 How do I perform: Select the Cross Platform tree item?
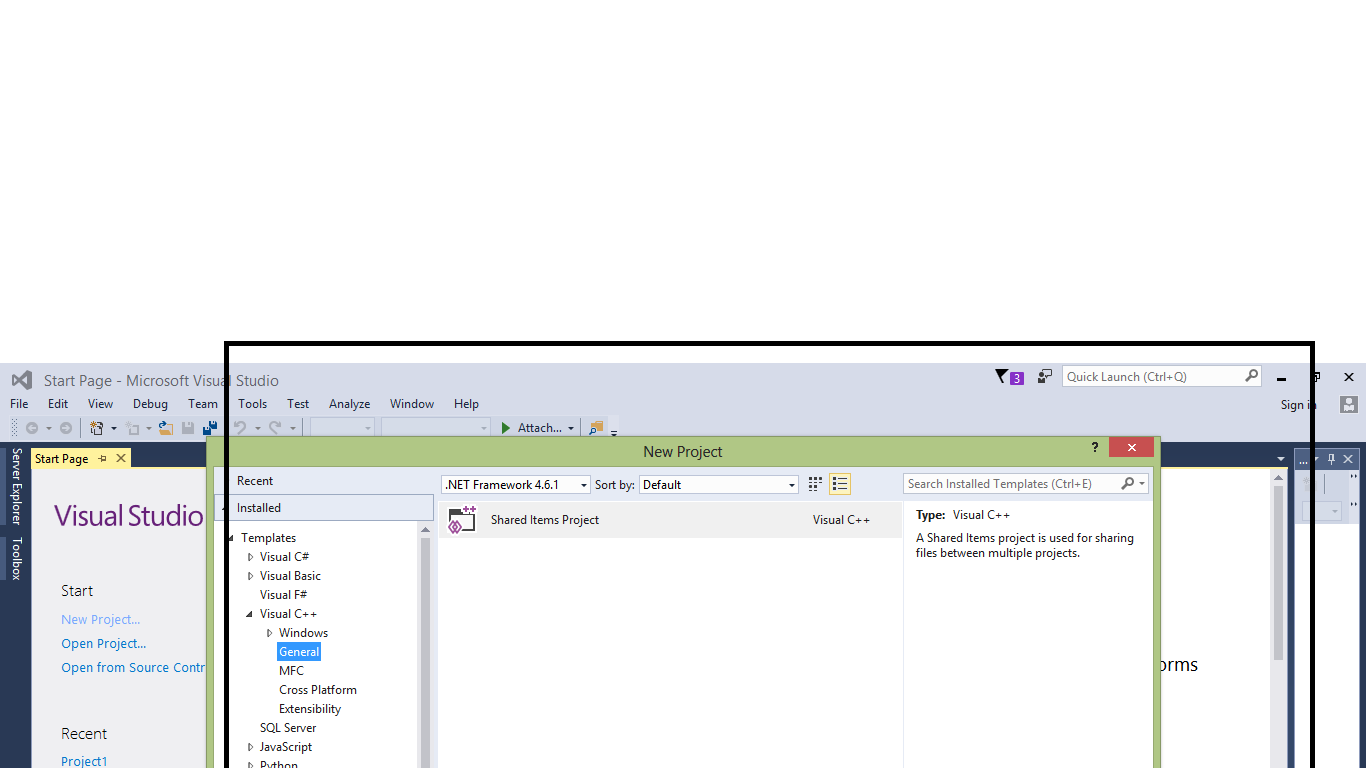pyautogui.click(x=318, y=690)
